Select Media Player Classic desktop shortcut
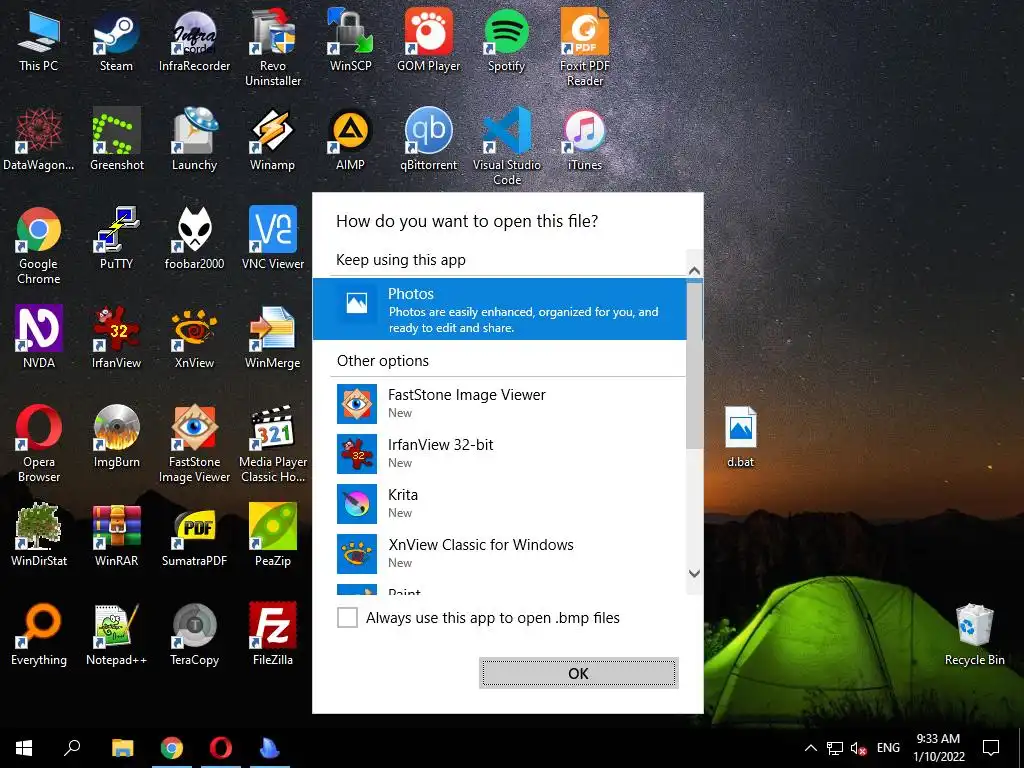1024x768 pixels. pyautogui.click(x=273, y=443)
